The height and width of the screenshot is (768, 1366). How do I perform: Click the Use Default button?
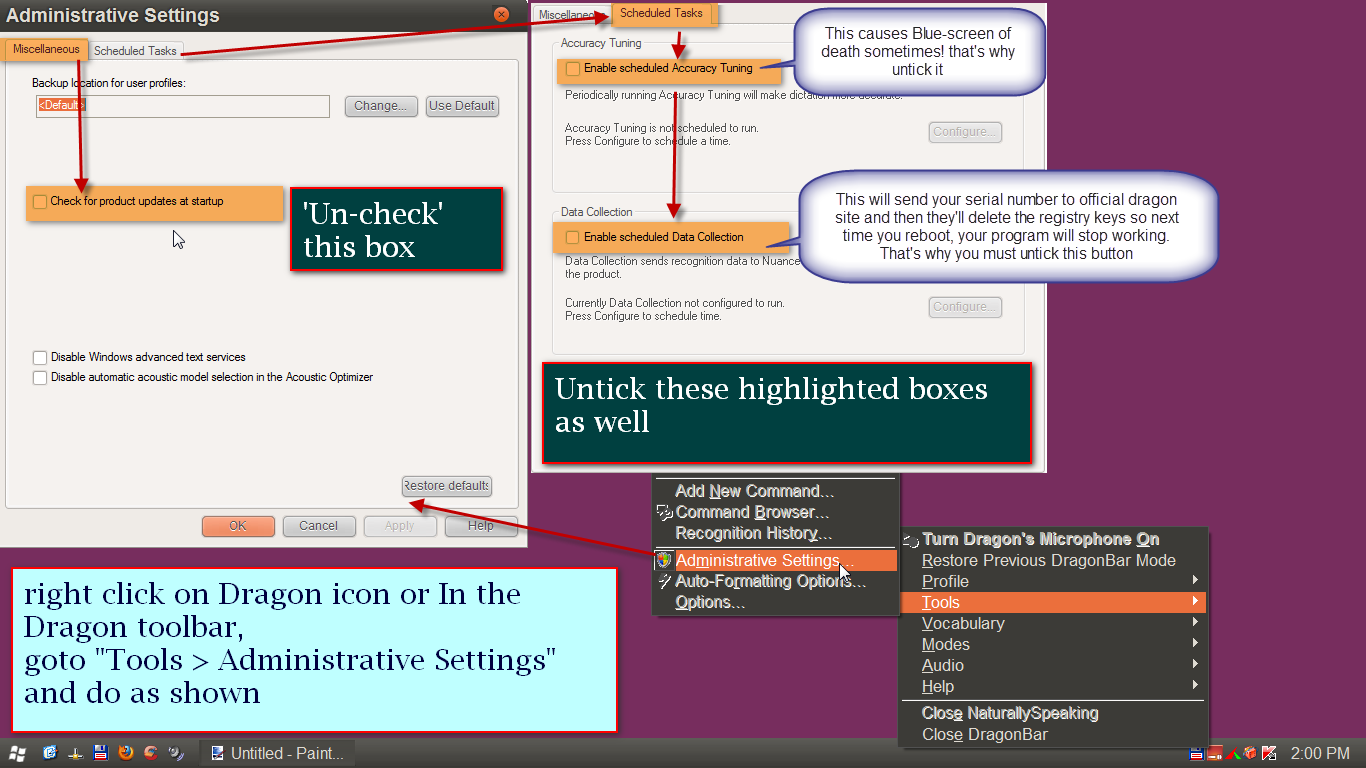[x=462, y=105]
